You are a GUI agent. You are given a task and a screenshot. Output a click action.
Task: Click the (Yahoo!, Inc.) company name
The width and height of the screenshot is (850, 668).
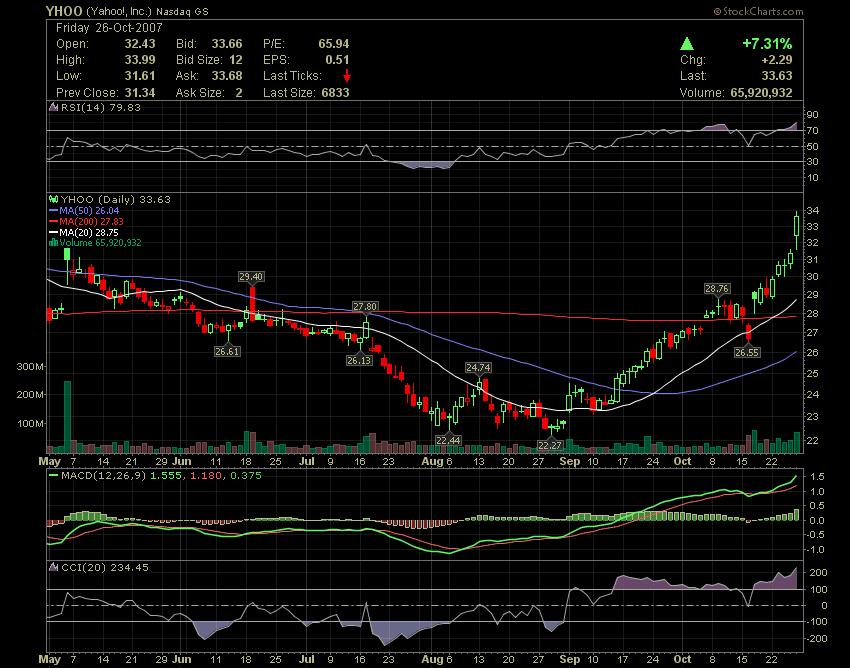[x=119, y=11]
